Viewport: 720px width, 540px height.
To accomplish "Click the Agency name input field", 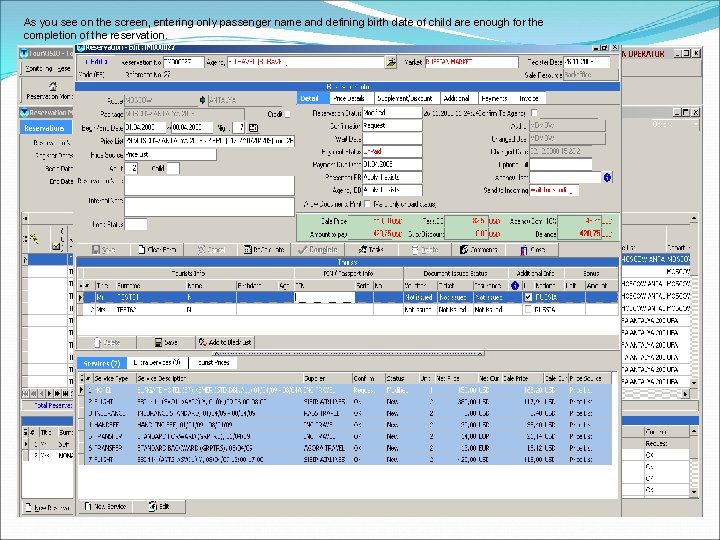I will [306, 62].
